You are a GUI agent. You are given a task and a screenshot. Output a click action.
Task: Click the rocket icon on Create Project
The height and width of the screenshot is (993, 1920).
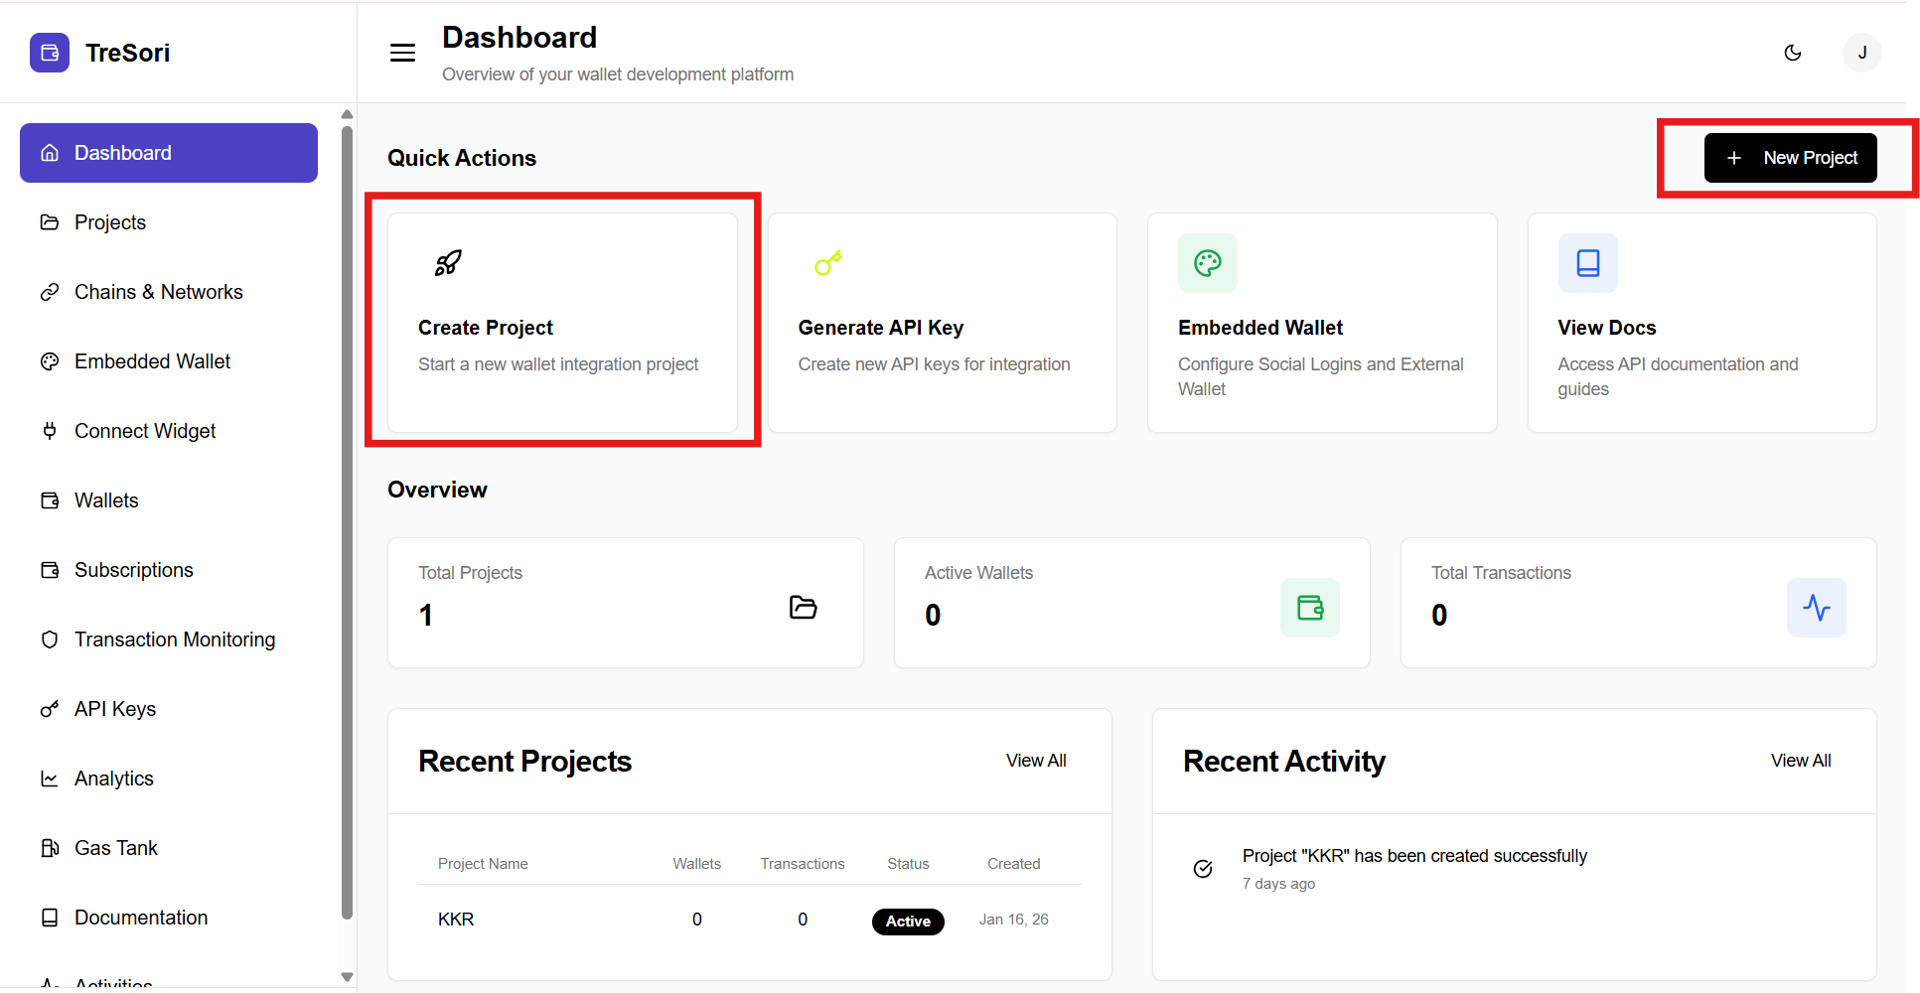tap(448, 263)
